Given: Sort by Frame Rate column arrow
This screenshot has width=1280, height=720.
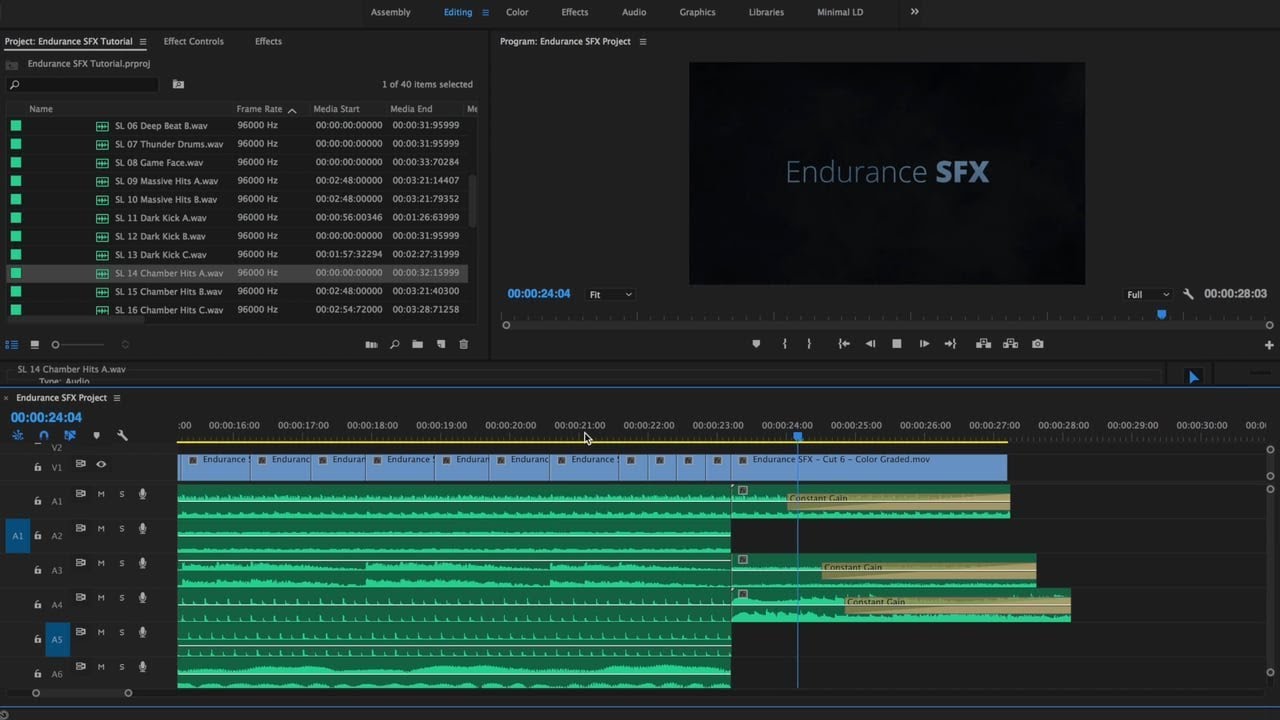Looking at the screenshot, I should click(292, 110).
